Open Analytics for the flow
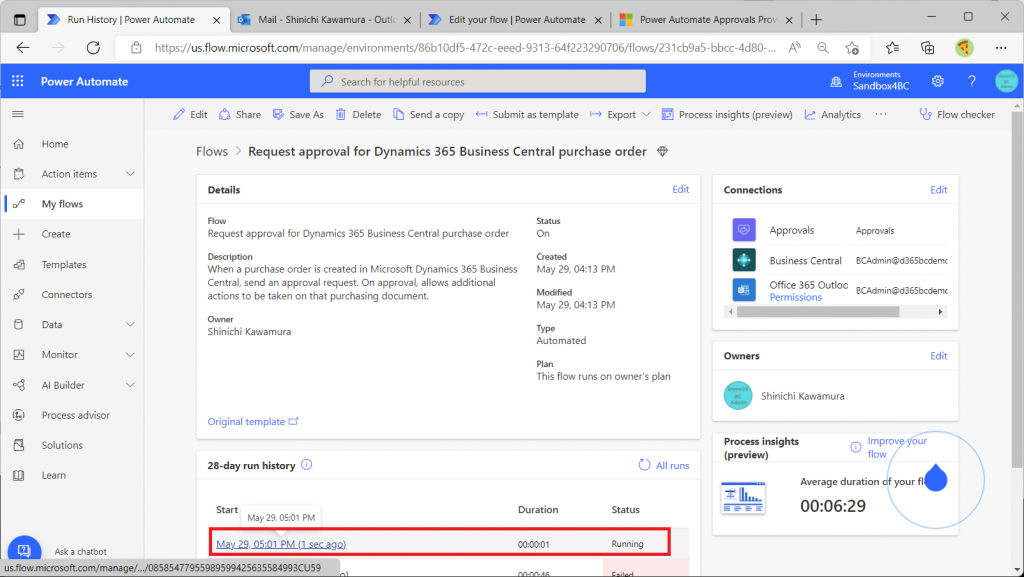1024x577 pixels. (833, 114)
